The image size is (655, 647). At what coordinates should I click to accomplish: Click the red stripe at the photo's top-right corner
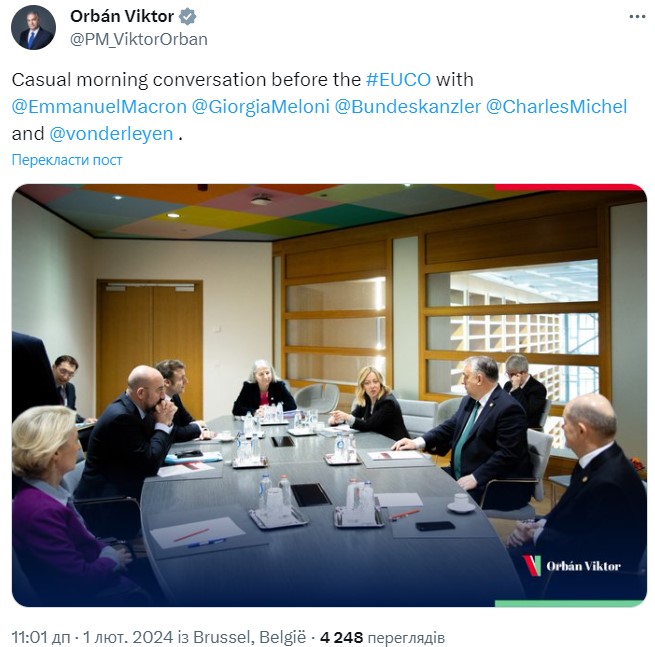point(570,188)
